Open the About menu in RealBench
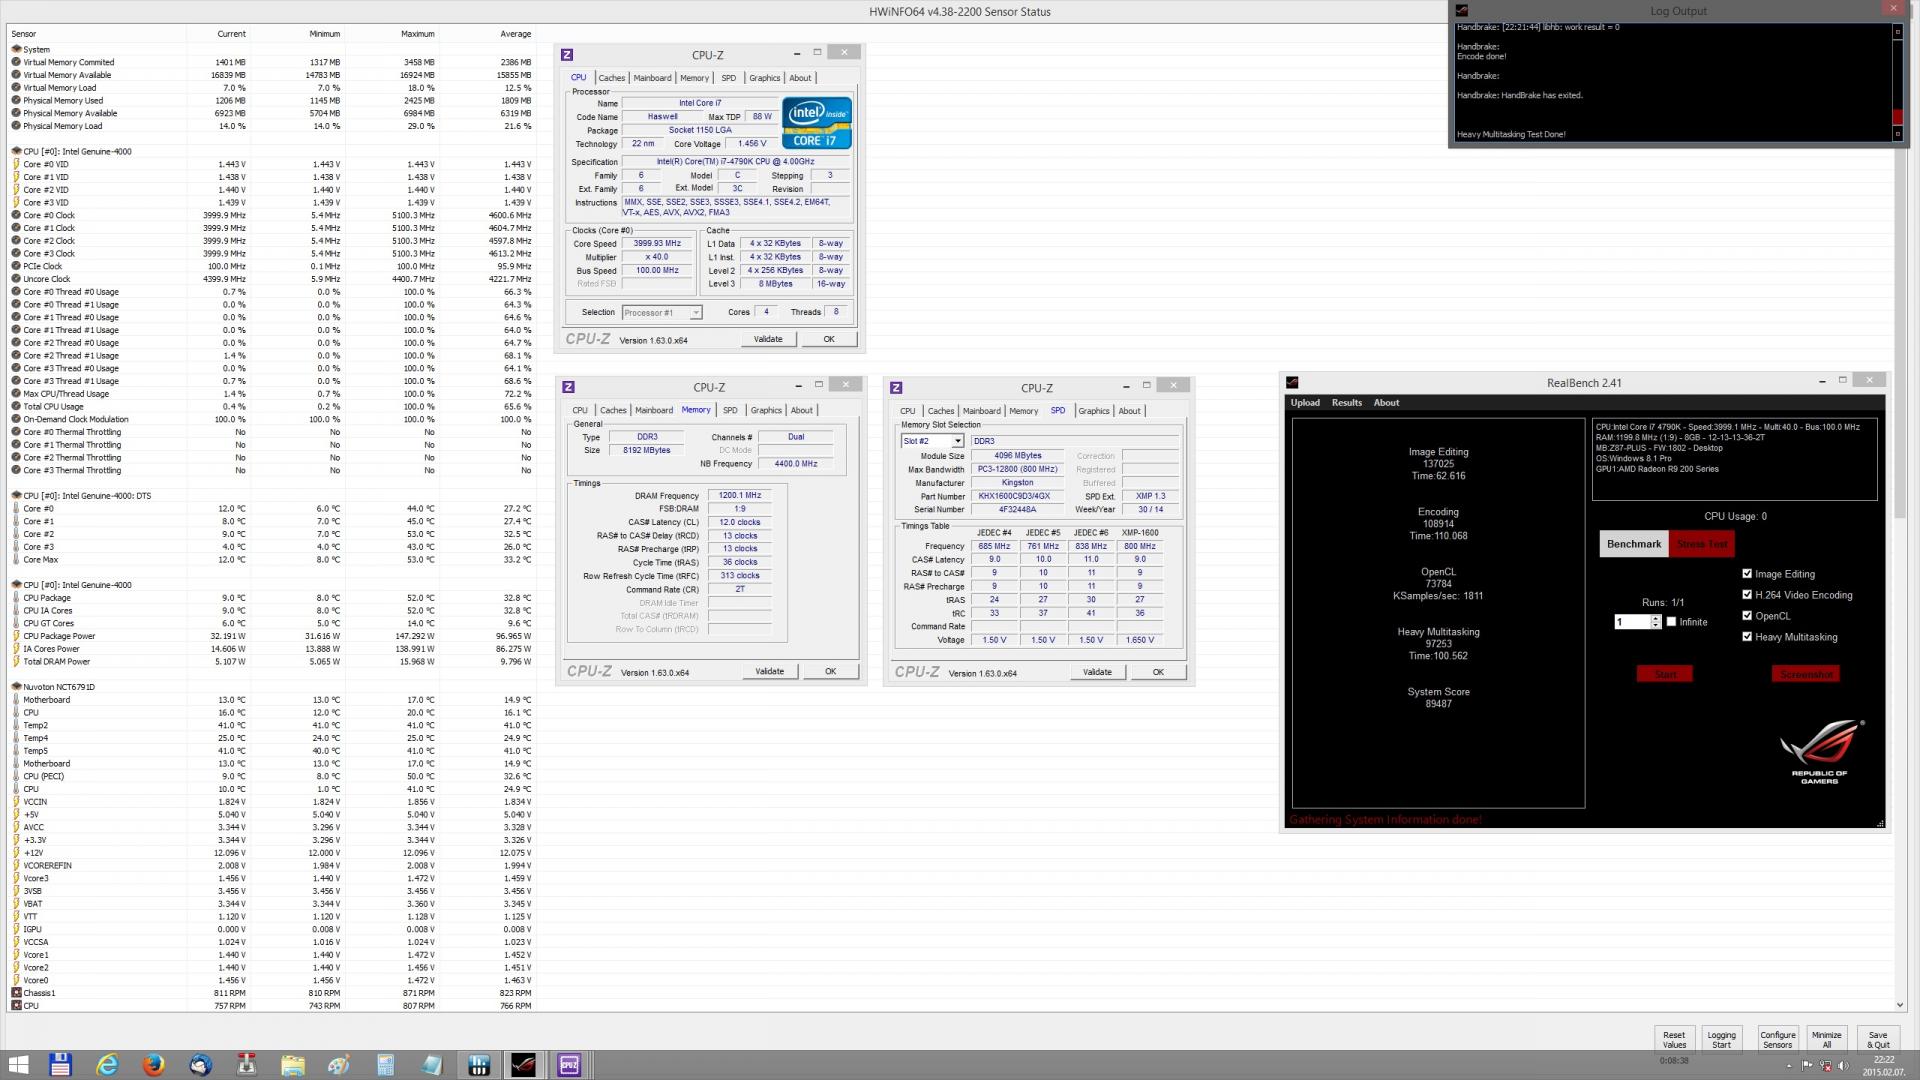Image resolution: width=1920 pixels, height=1080 pixels. (1386, 403)
